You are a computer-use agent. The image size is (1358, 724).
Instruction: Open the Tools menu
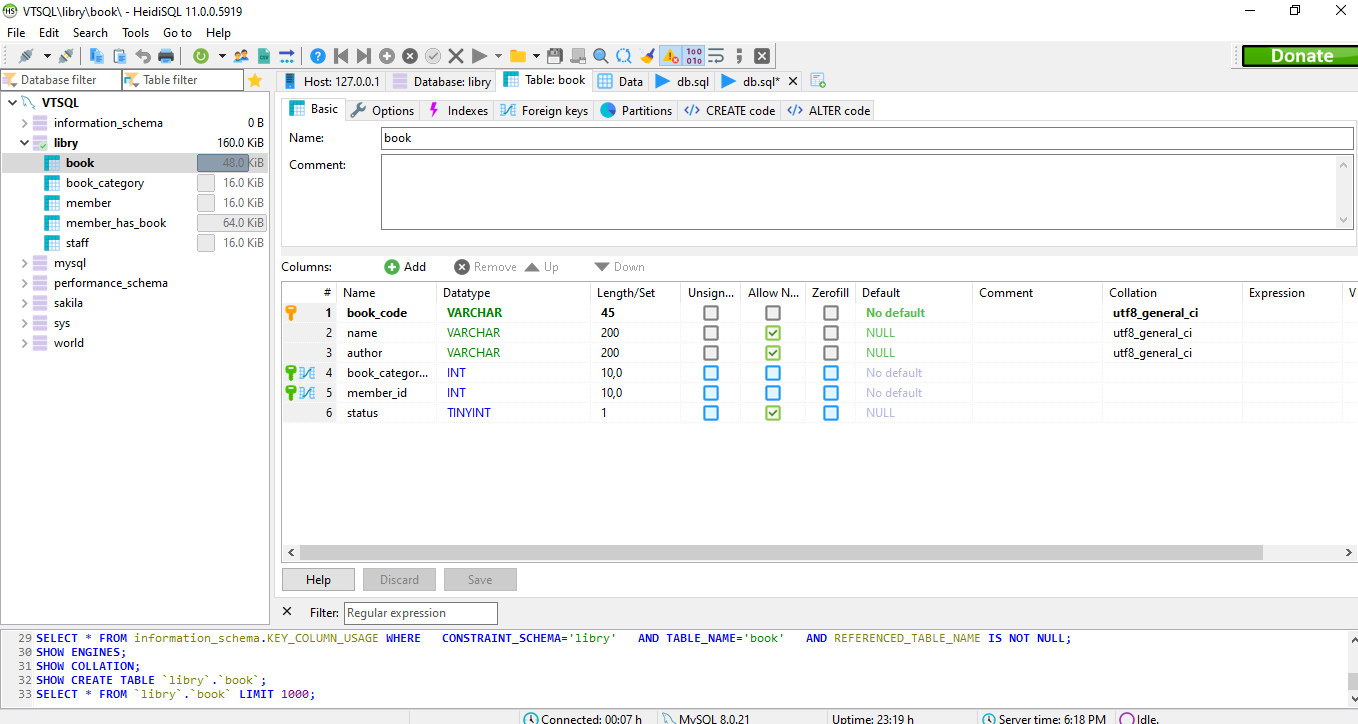point(135,32)
